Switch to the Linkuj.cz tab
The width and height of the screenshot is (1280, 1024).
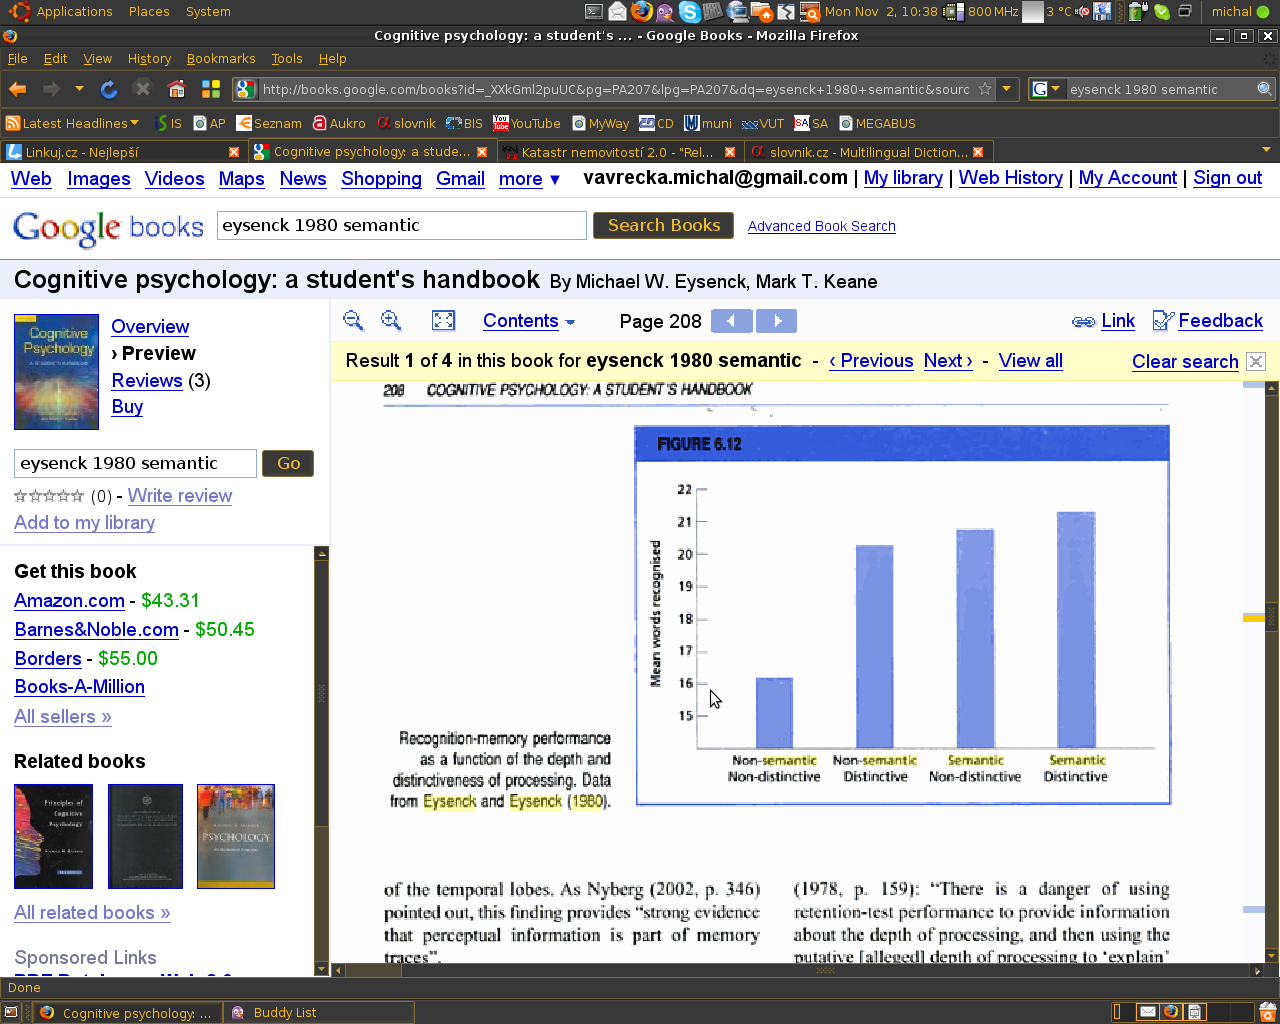(122, 152)
